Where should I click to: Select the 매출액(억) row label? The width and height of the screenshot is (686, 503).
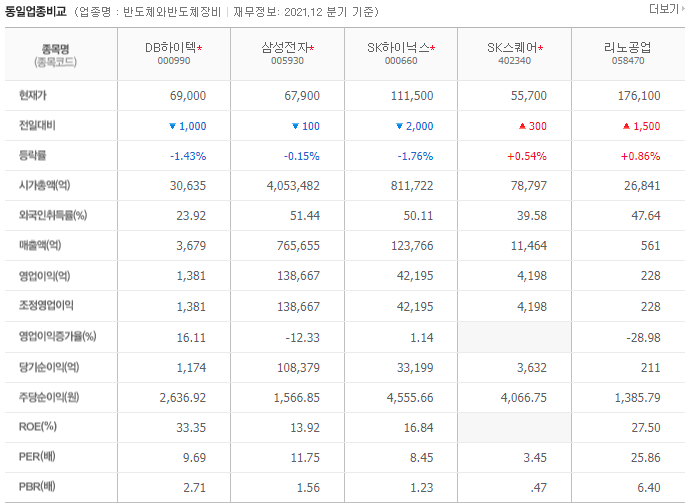pyautogui.click(x=40, y=245)
